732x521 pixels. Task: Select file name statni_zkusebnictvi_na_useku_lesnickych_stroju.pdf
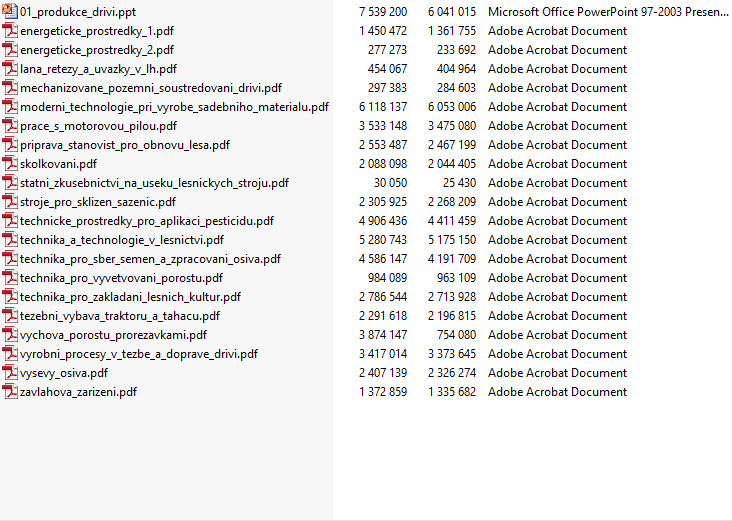(x=155, y=183)
